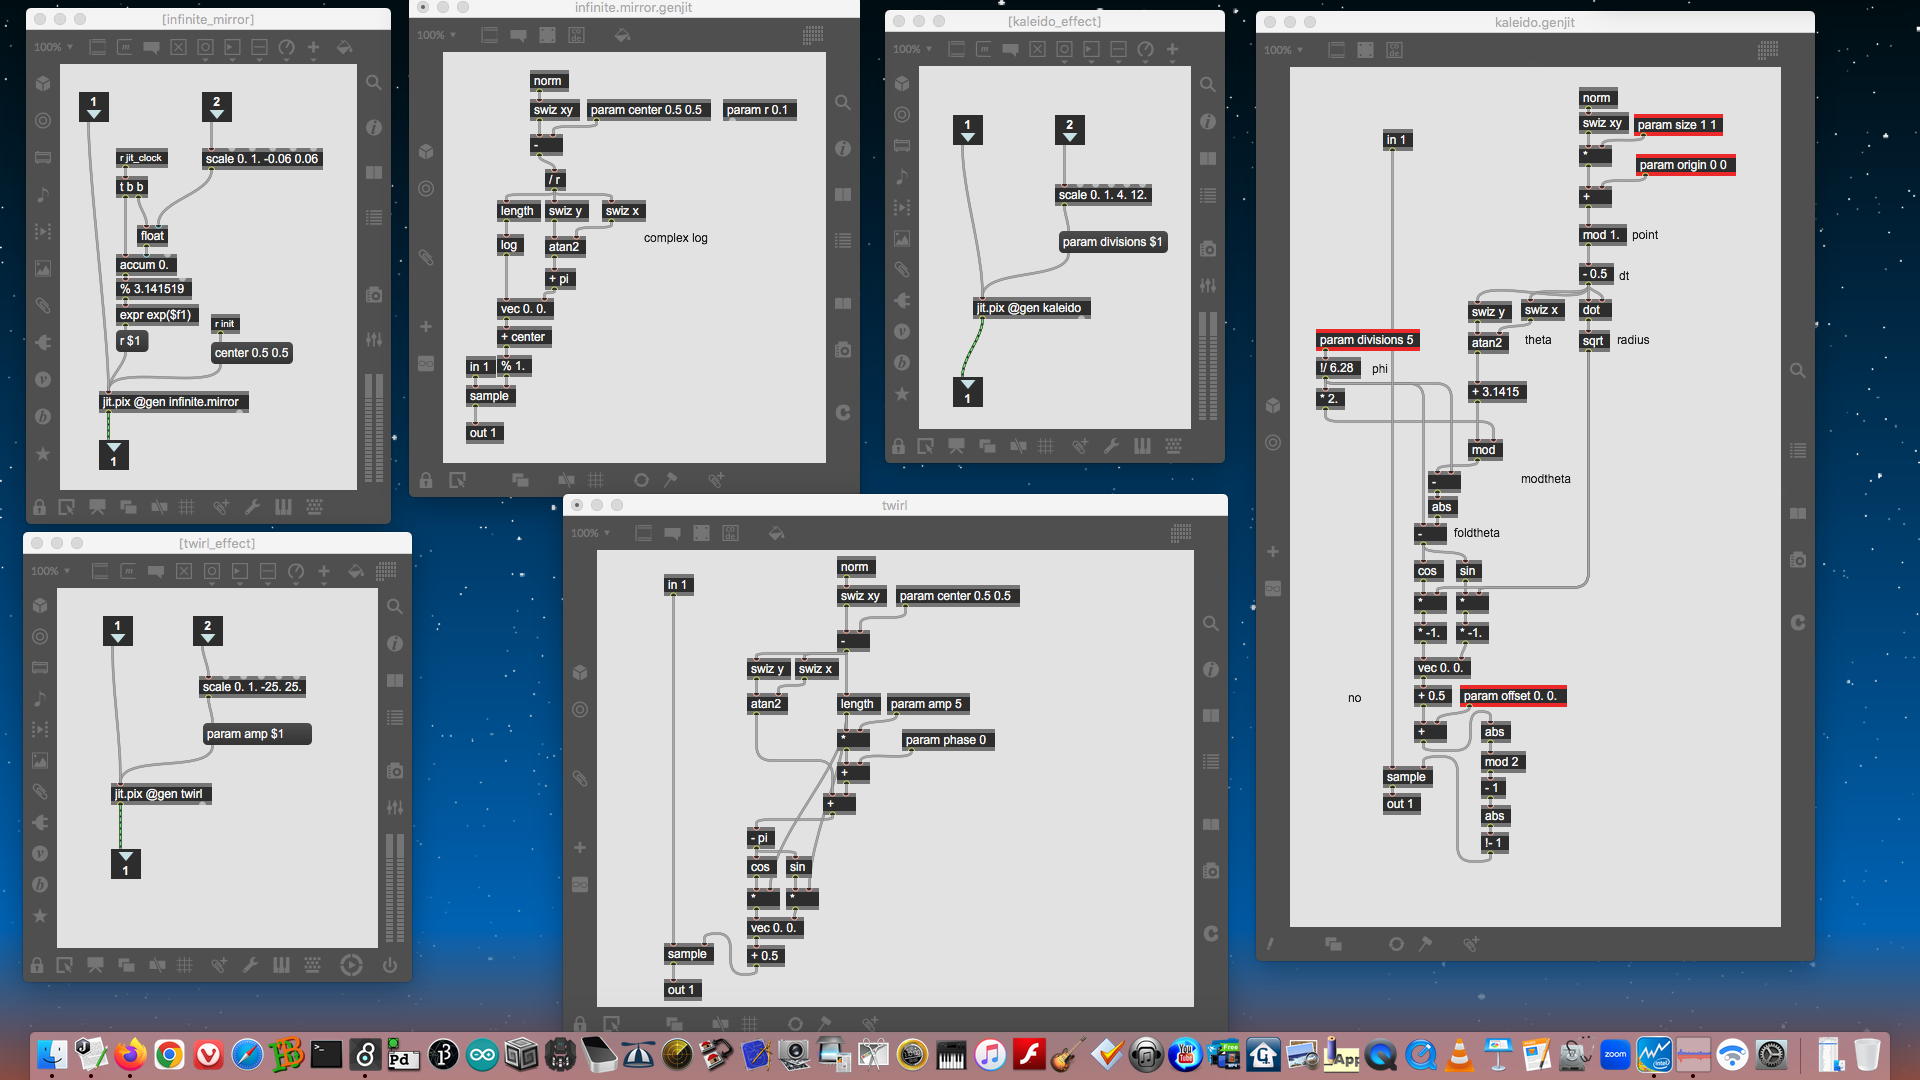This screenshot has height=1080, width=1920.
Task: Open the 100% zoom dropdown in infinite_mirror
Action: 52,47
